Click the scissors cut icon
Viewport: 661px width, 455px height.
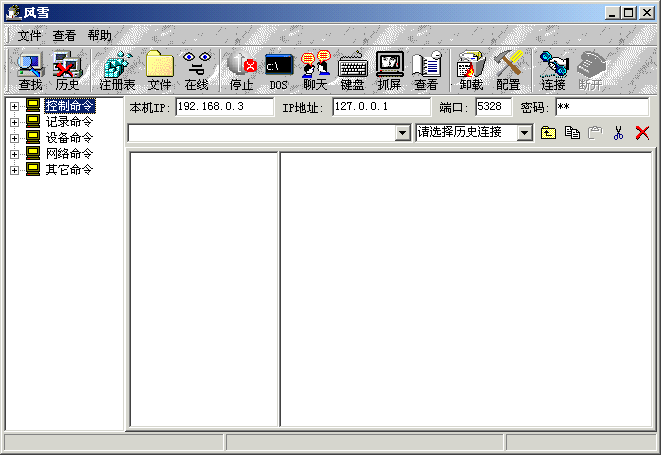[x=618, y=132]
